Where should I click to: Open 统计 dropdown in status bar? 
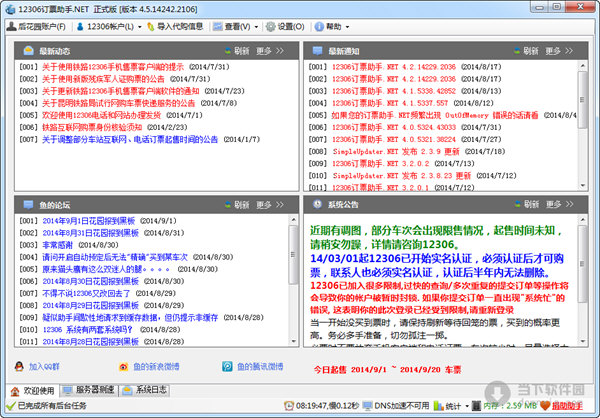(x=452, y=406)
